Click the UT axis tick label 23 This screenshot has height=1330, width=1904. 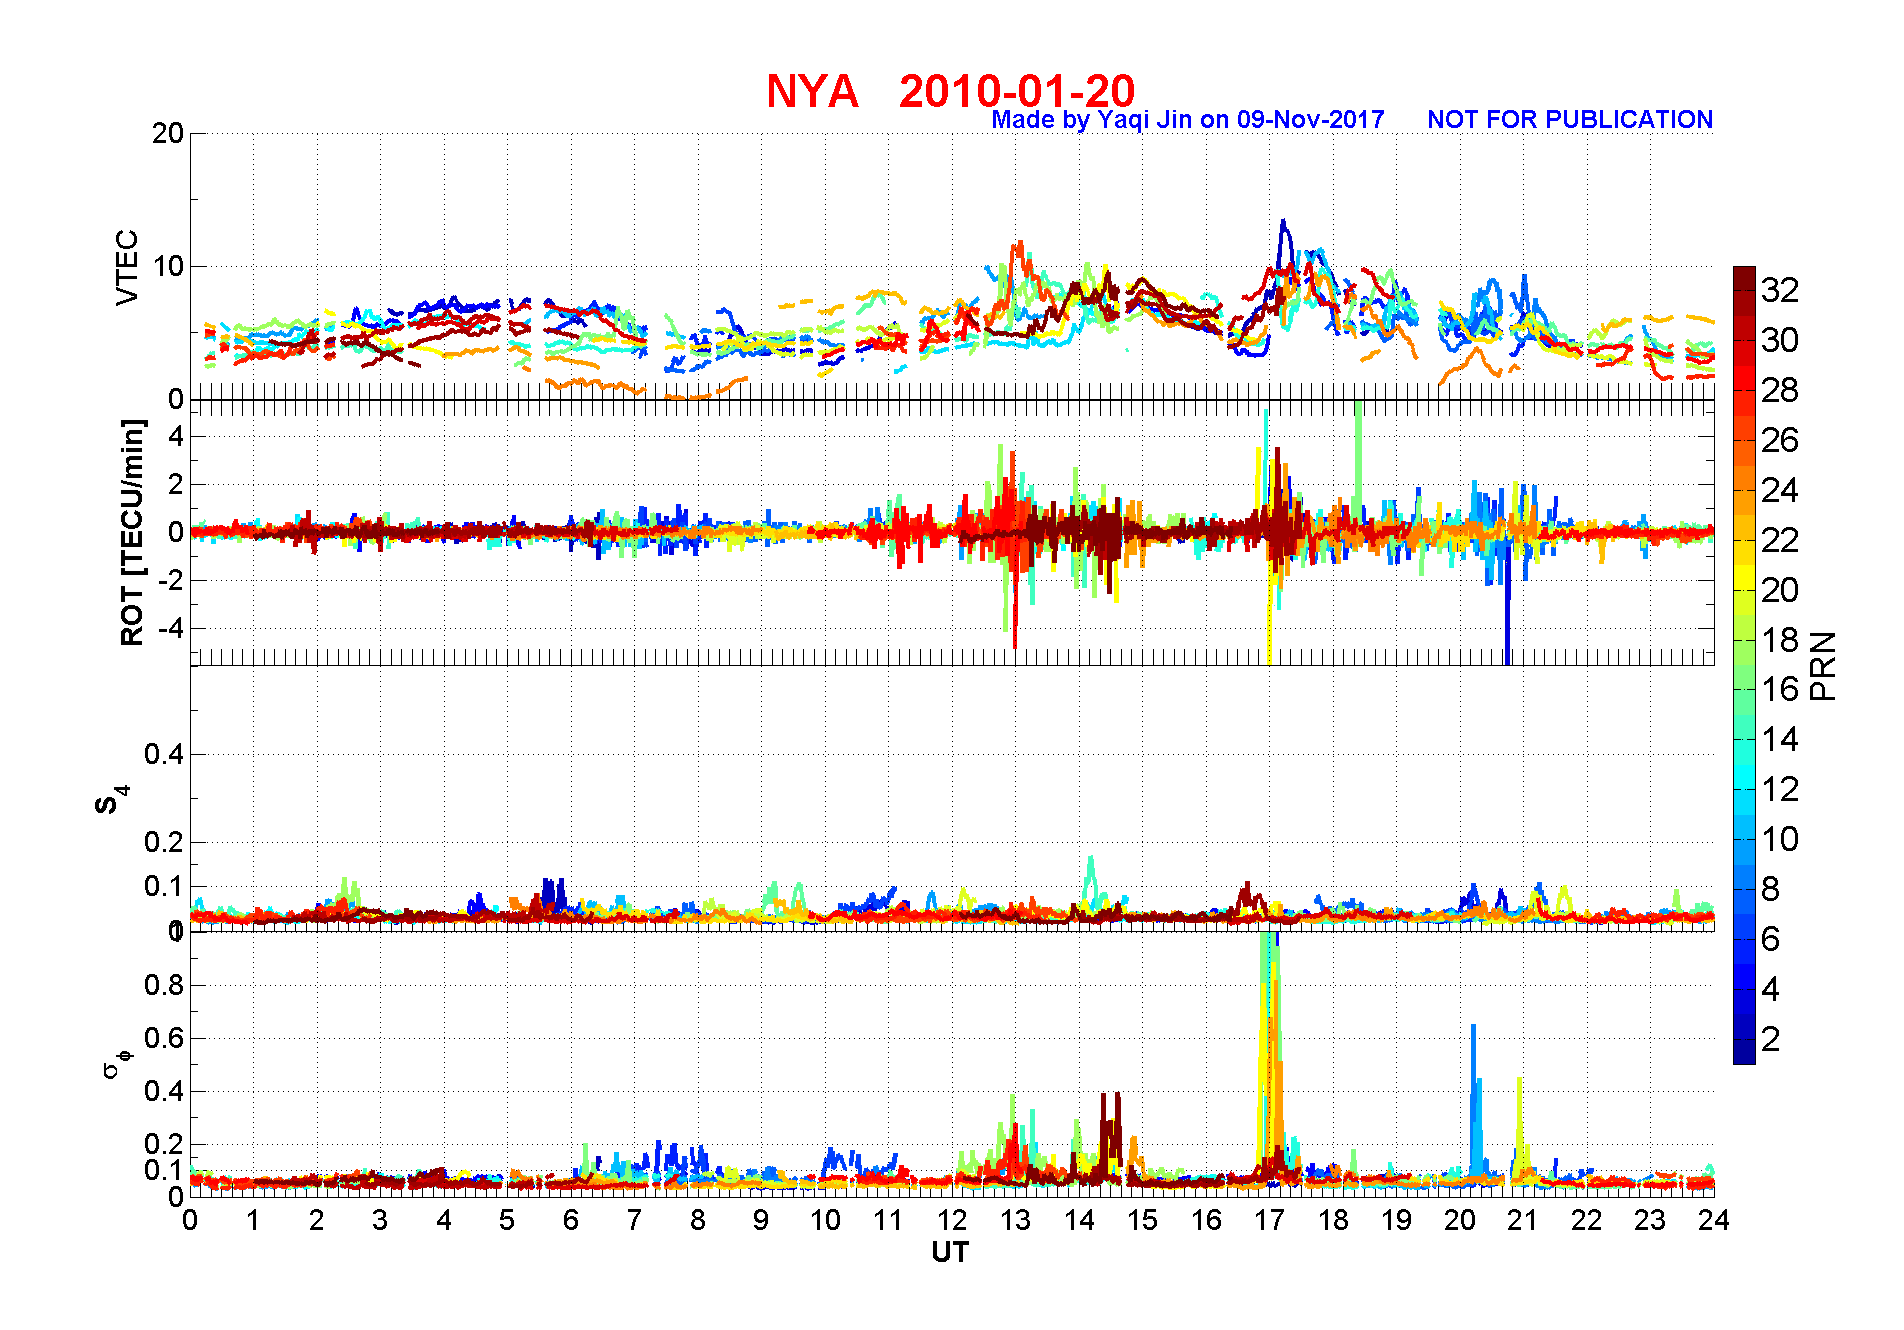(1650, 1220)
